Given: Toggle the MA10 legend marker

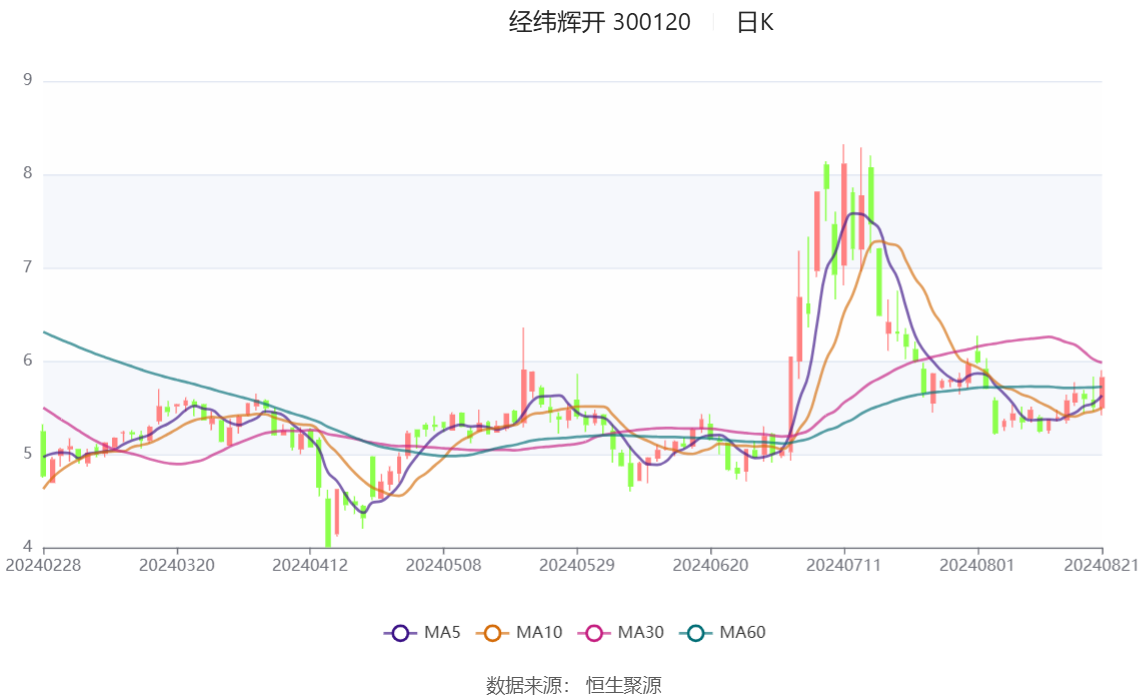Looking at the screenshot, I should (492, 632).
